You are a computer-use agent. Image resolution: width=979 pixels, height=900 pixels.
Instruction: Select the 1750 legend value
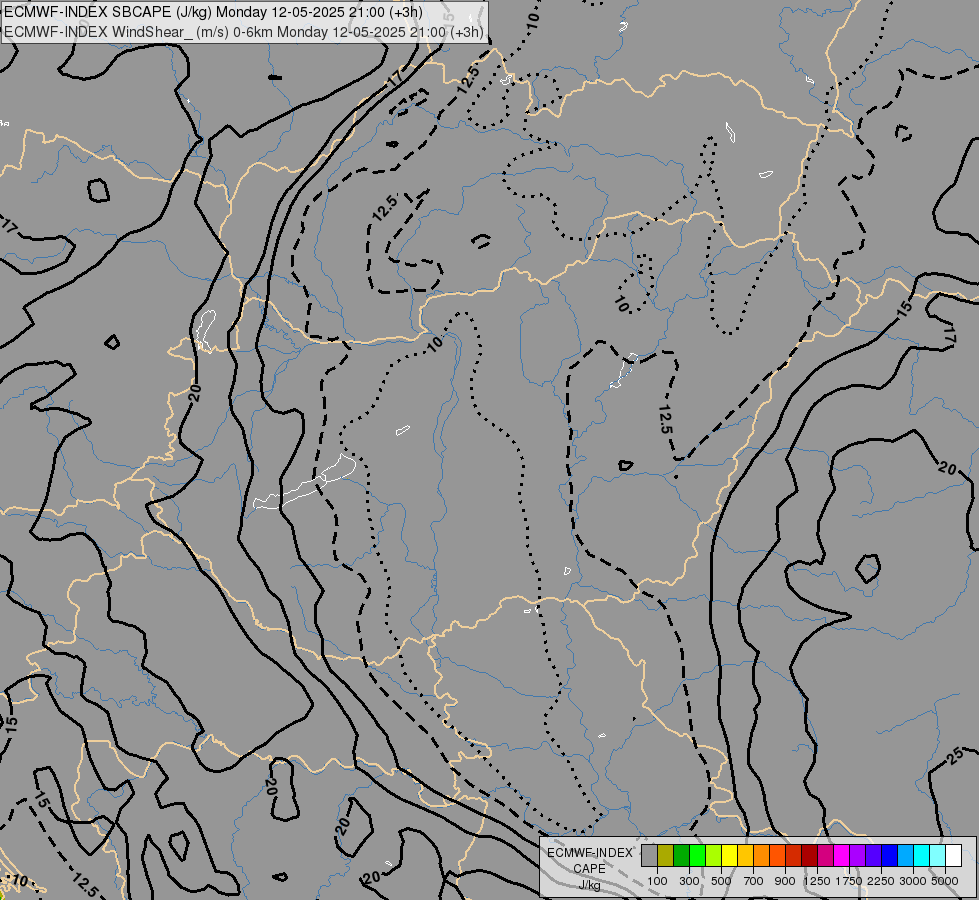849,881
